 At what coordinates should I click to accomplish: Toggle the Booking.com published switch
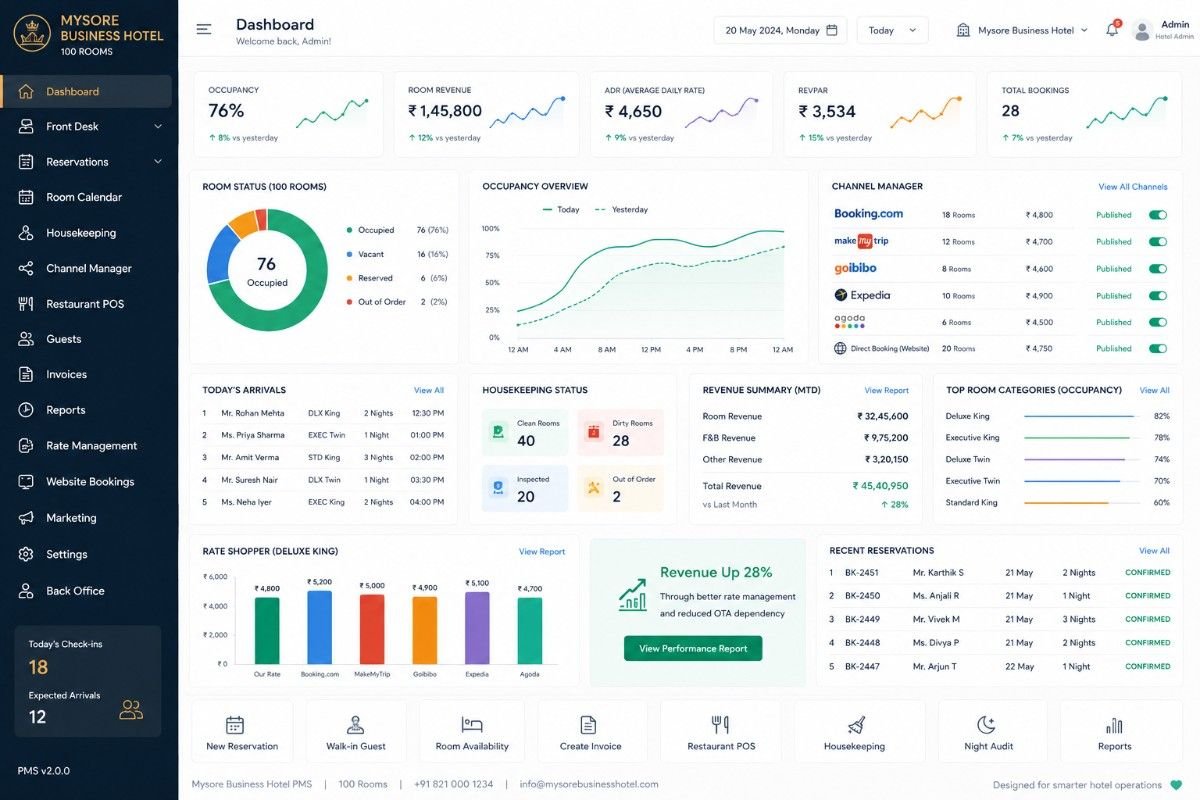1158,215
